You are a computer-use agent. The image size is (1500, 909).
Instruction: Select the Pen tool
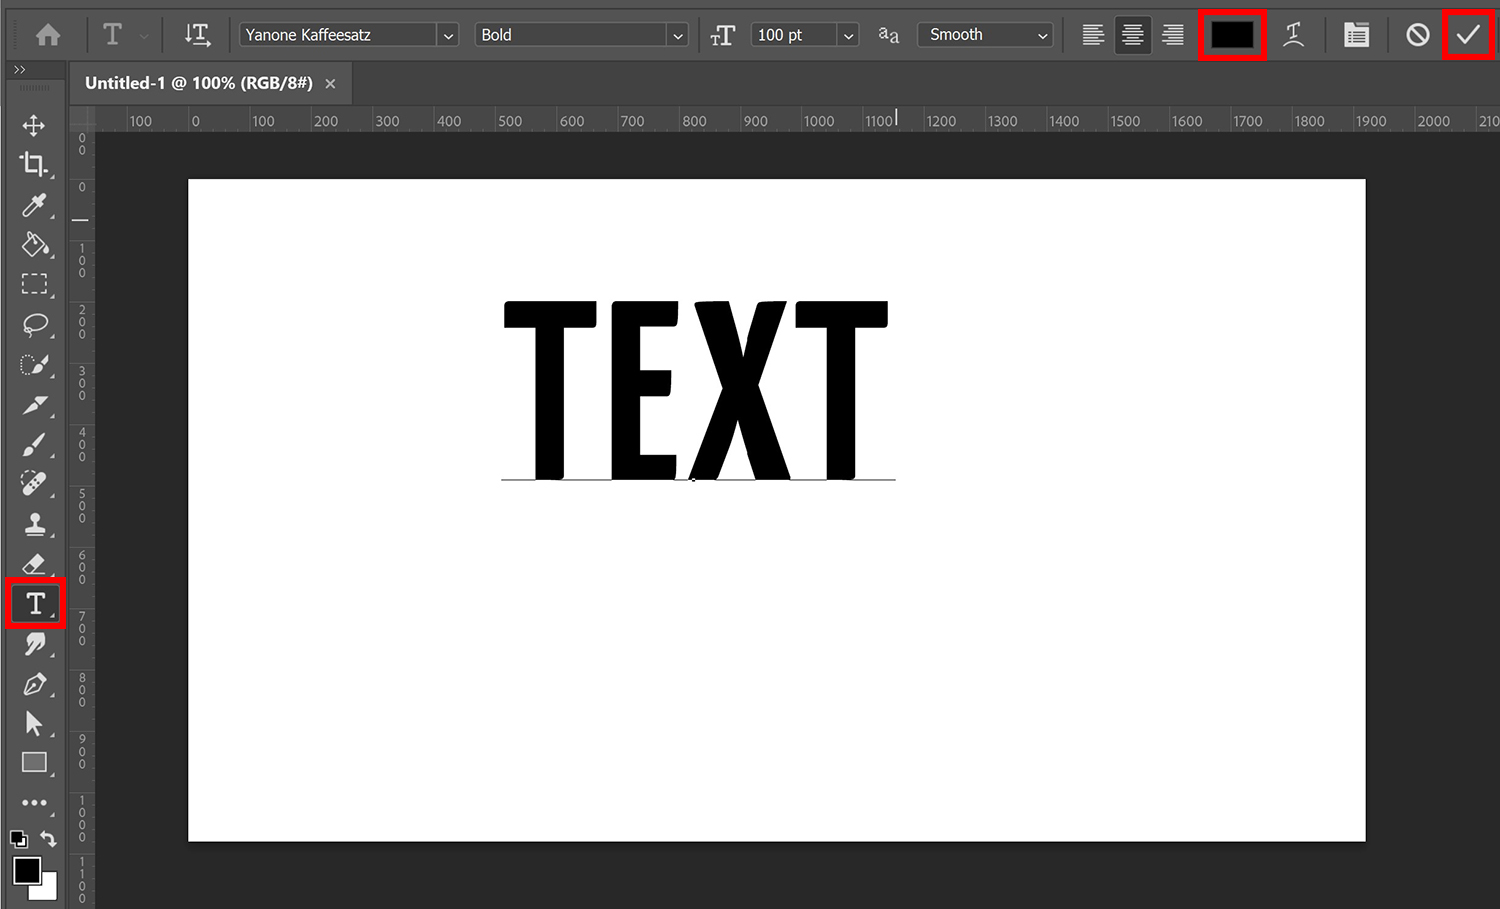coord(34,685)
